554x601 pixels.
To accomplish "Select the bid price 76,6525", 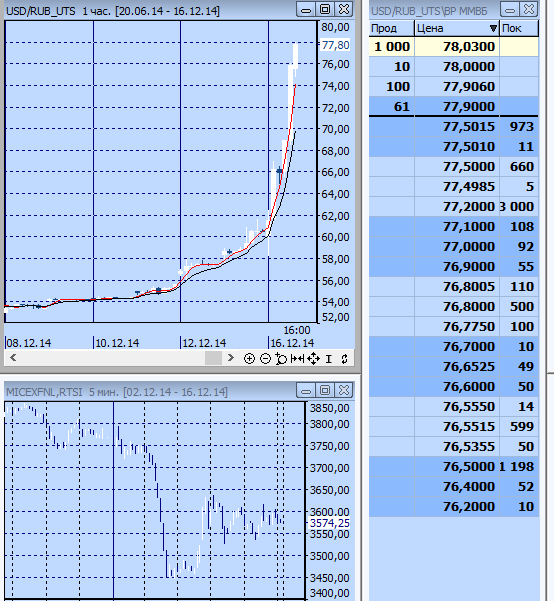I will click(469, 366).
